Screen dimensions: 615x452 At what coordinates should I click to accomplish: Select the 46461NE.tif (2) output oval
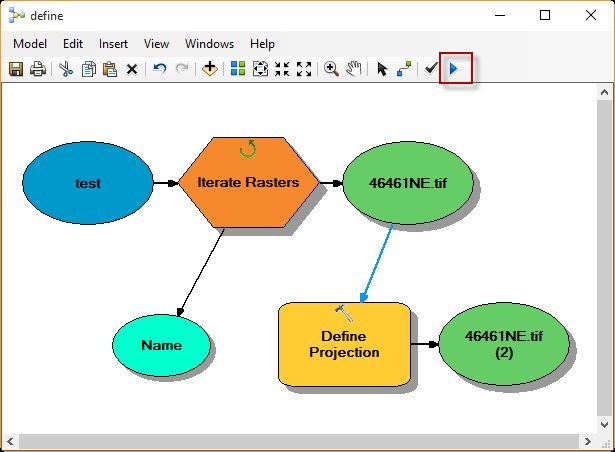click(x=504, y=344)
